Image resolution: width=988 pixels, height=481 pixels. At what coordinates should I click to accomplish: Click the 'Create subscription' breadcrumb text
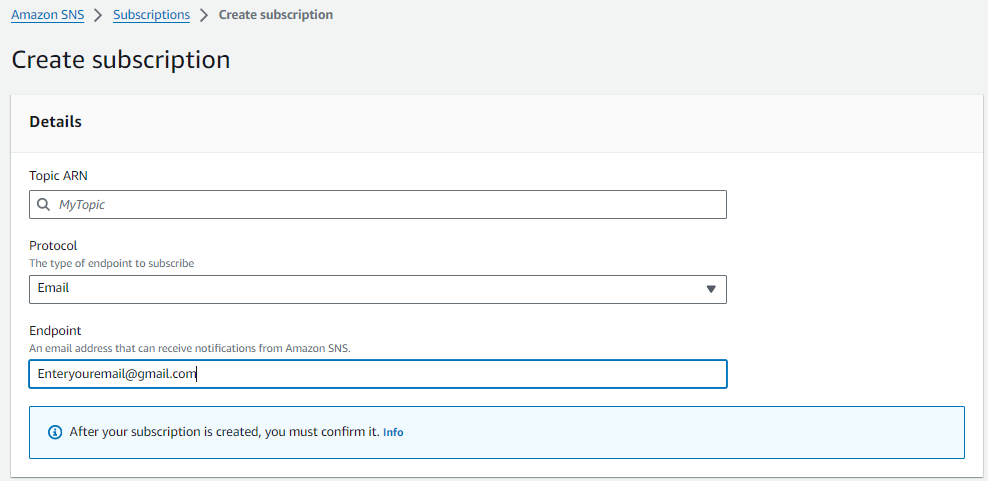(x=275, y=14)
